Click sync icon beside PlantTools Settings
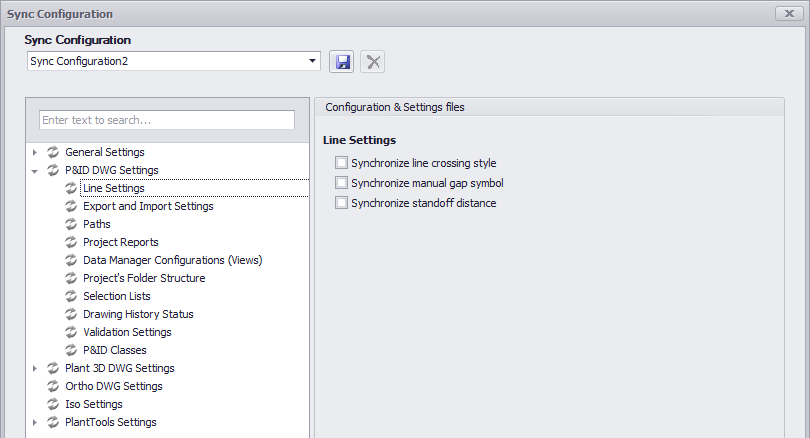This screenshot has height=438, width=810. (53, 422)
